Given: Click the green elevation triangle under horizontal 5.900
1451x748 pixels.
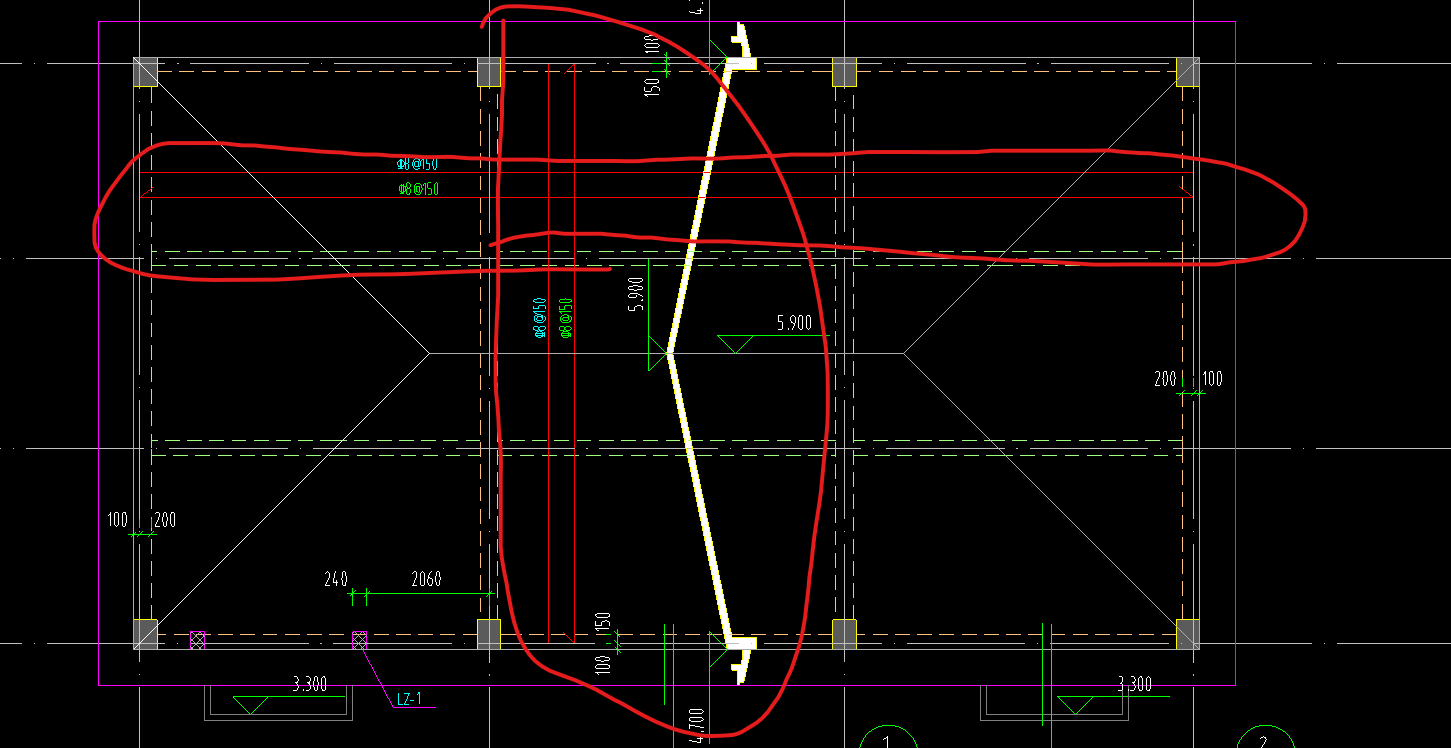Looking at the screenshot, I should click(x=736, y=344).
